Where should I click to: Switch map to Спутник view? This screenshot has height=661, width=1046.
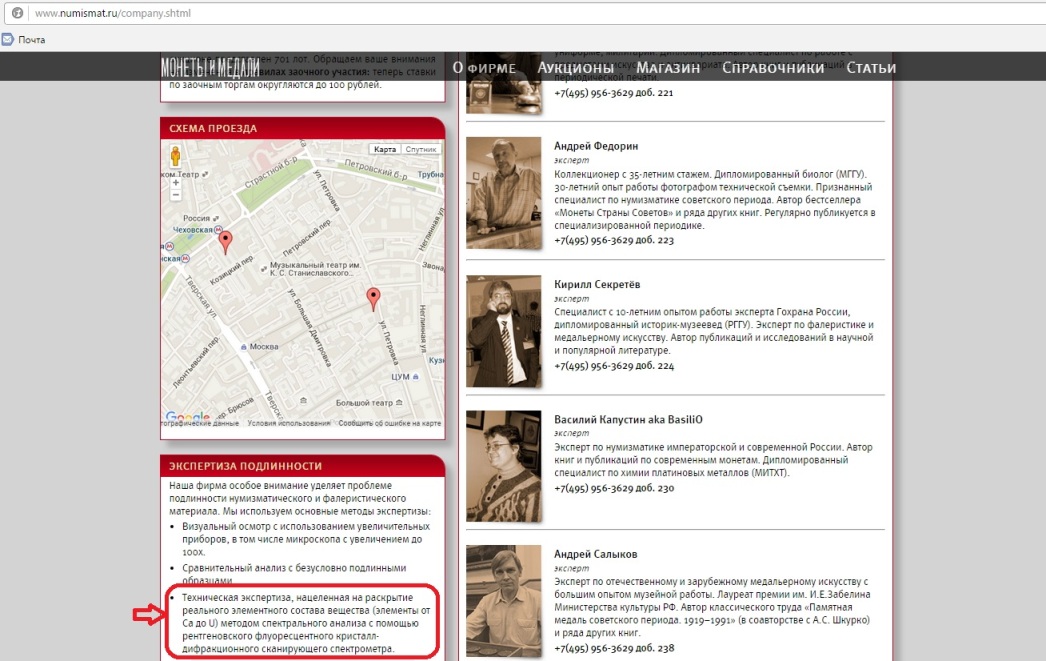tap(421, 149)
